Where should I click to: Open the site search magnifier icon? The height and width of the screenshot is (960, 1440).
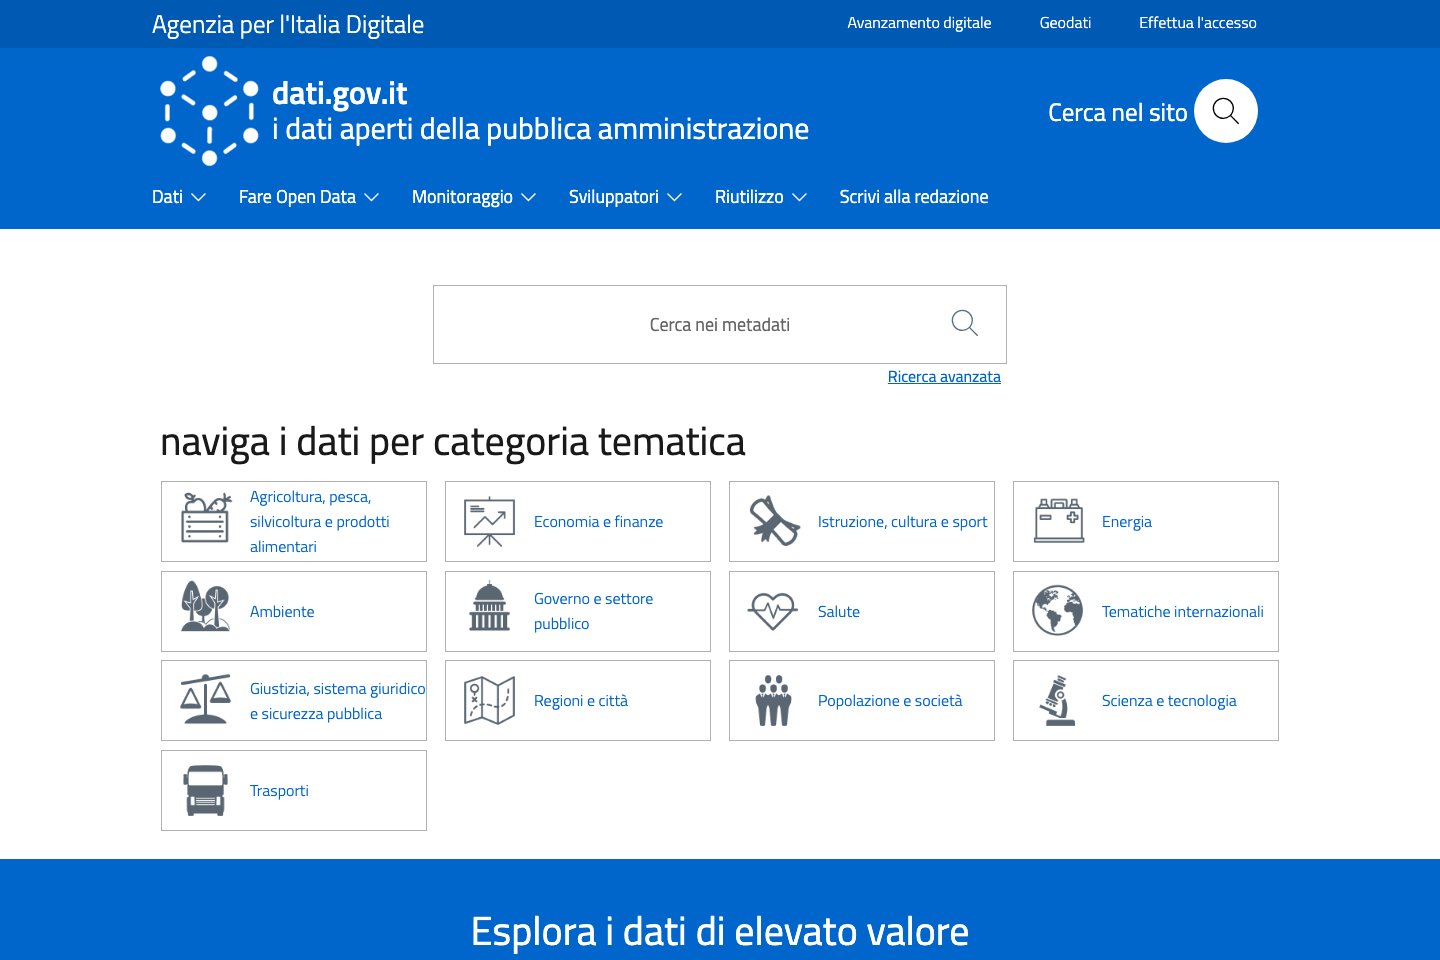(x=1225, y=111)
